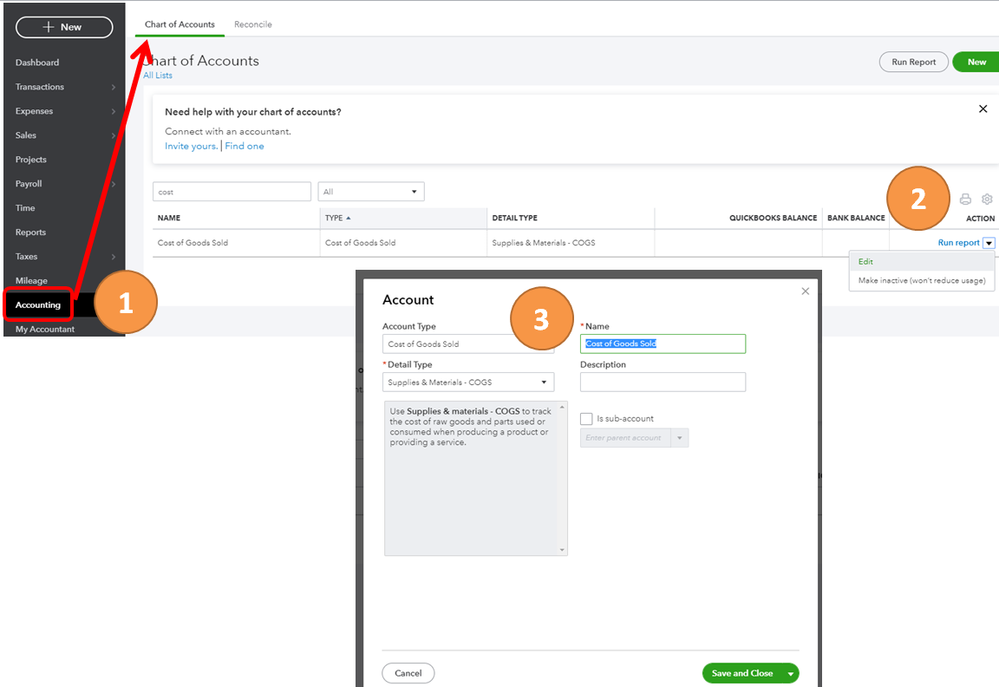Choose Make inactive from the action menu
The image size is (999, 687).
[x=921, y=281]
